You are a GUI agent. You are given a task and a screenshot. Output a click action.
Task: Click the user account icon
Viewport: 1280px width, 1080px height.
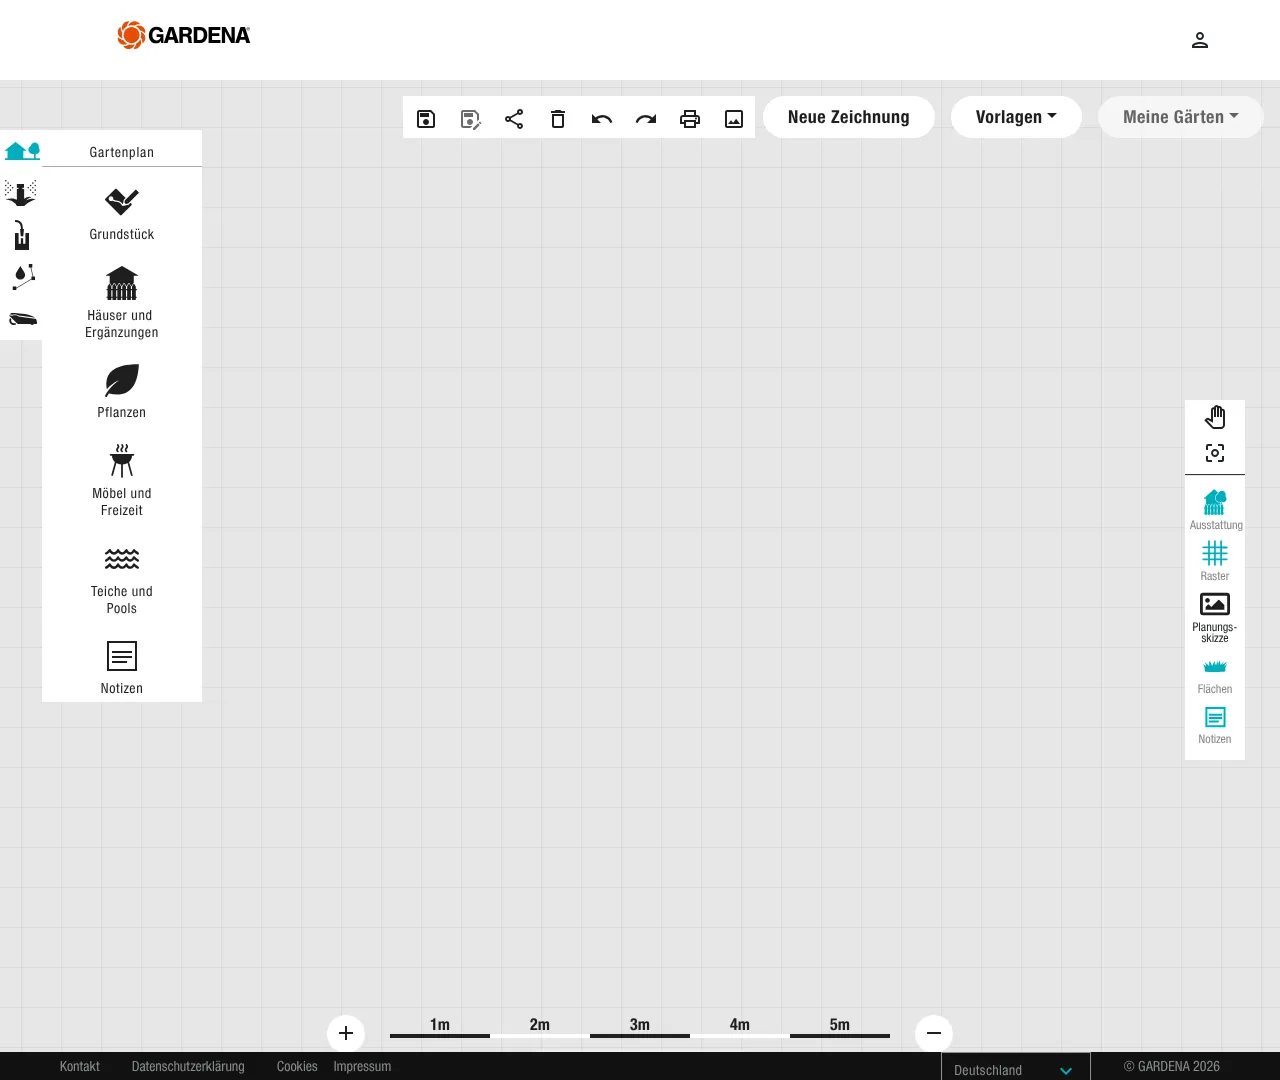click(x=1200, y=40)
